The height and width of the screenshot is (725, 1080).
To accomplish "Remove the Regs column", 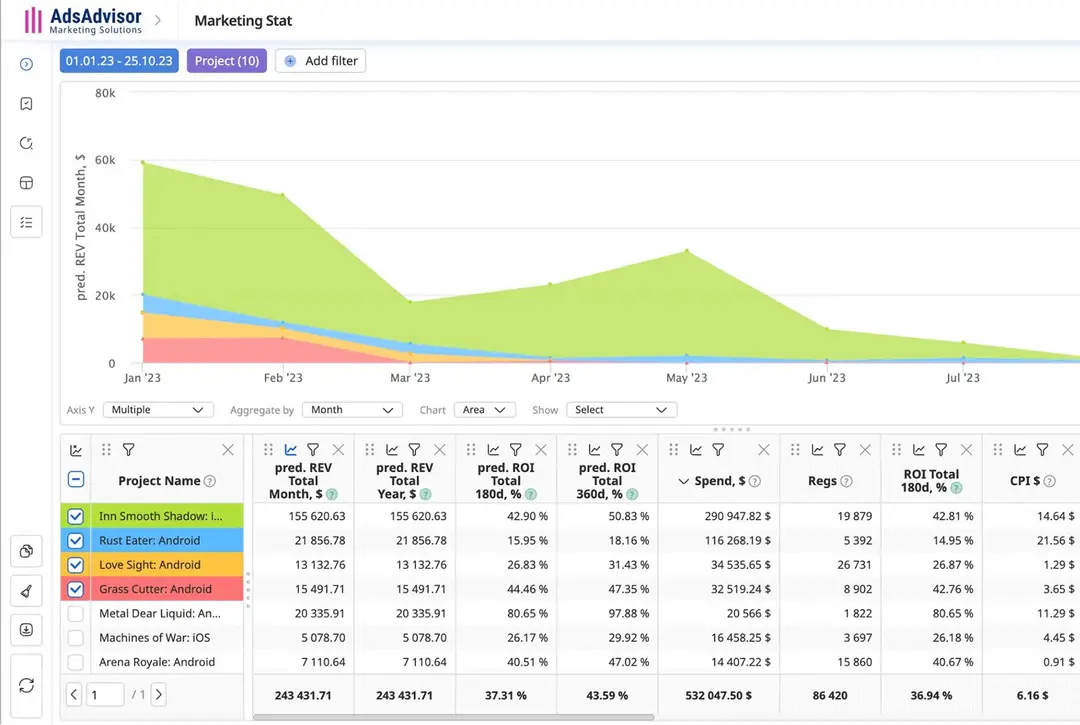I will [x=865, y=450].
